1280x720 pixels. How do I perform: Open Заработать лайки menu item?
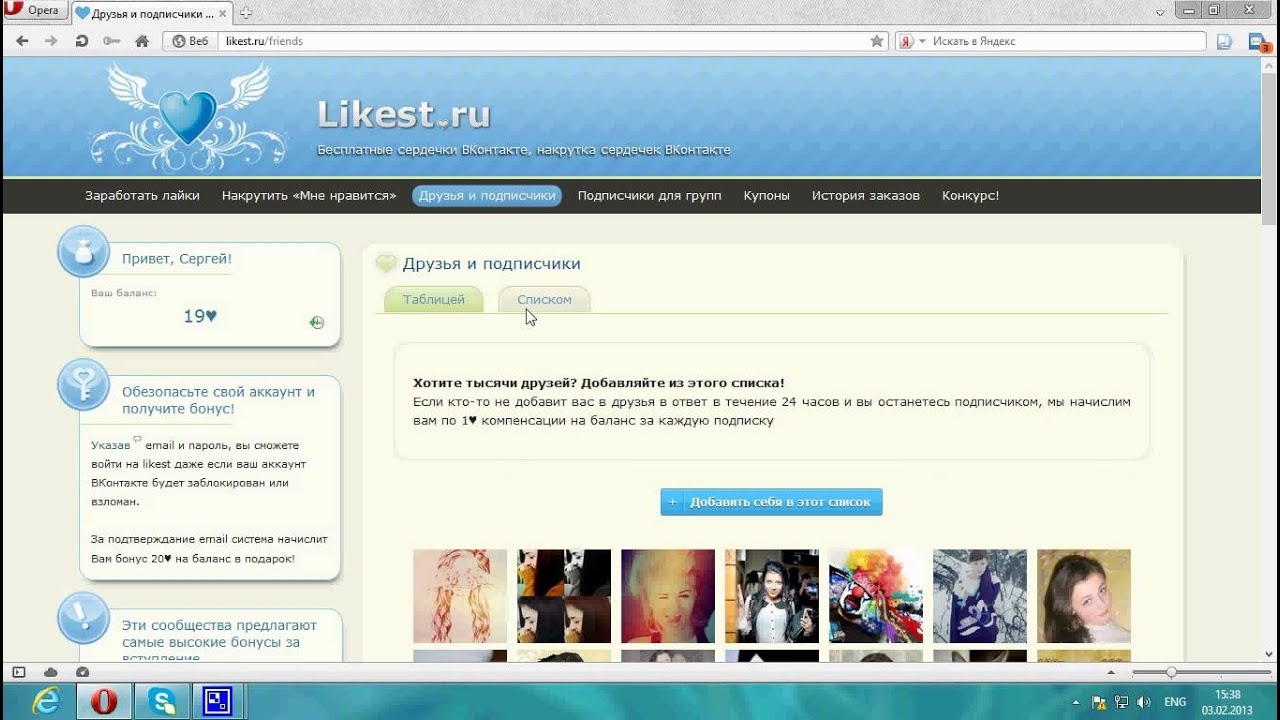pyautogui.click(x=142, y=196)
